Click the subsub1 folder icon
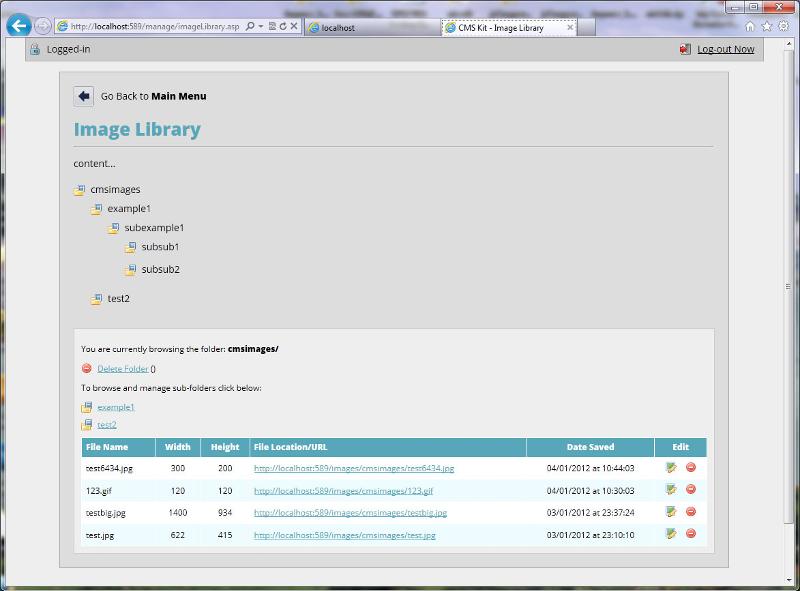 click(x=131, y=248)
